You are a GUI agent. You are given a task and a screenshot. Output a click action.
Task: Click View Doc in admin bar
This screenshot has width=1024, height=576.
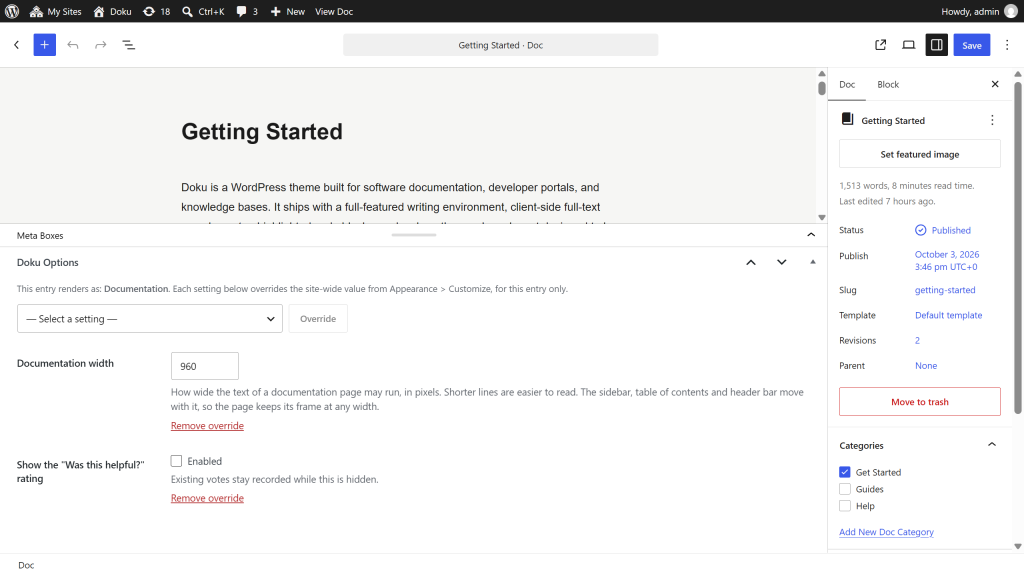[334, 11]
